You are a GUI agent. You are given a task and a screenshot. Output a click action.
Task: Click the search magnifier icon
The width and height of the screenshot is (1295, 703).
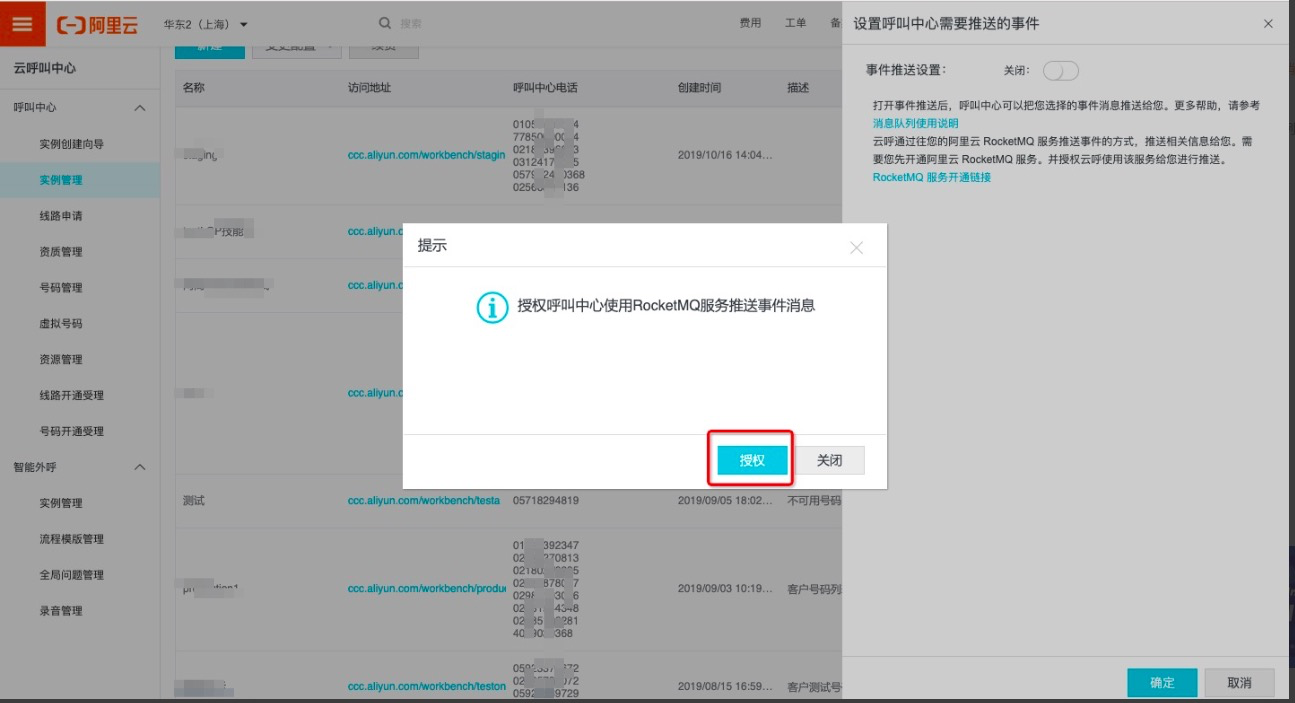click(385, 23)
